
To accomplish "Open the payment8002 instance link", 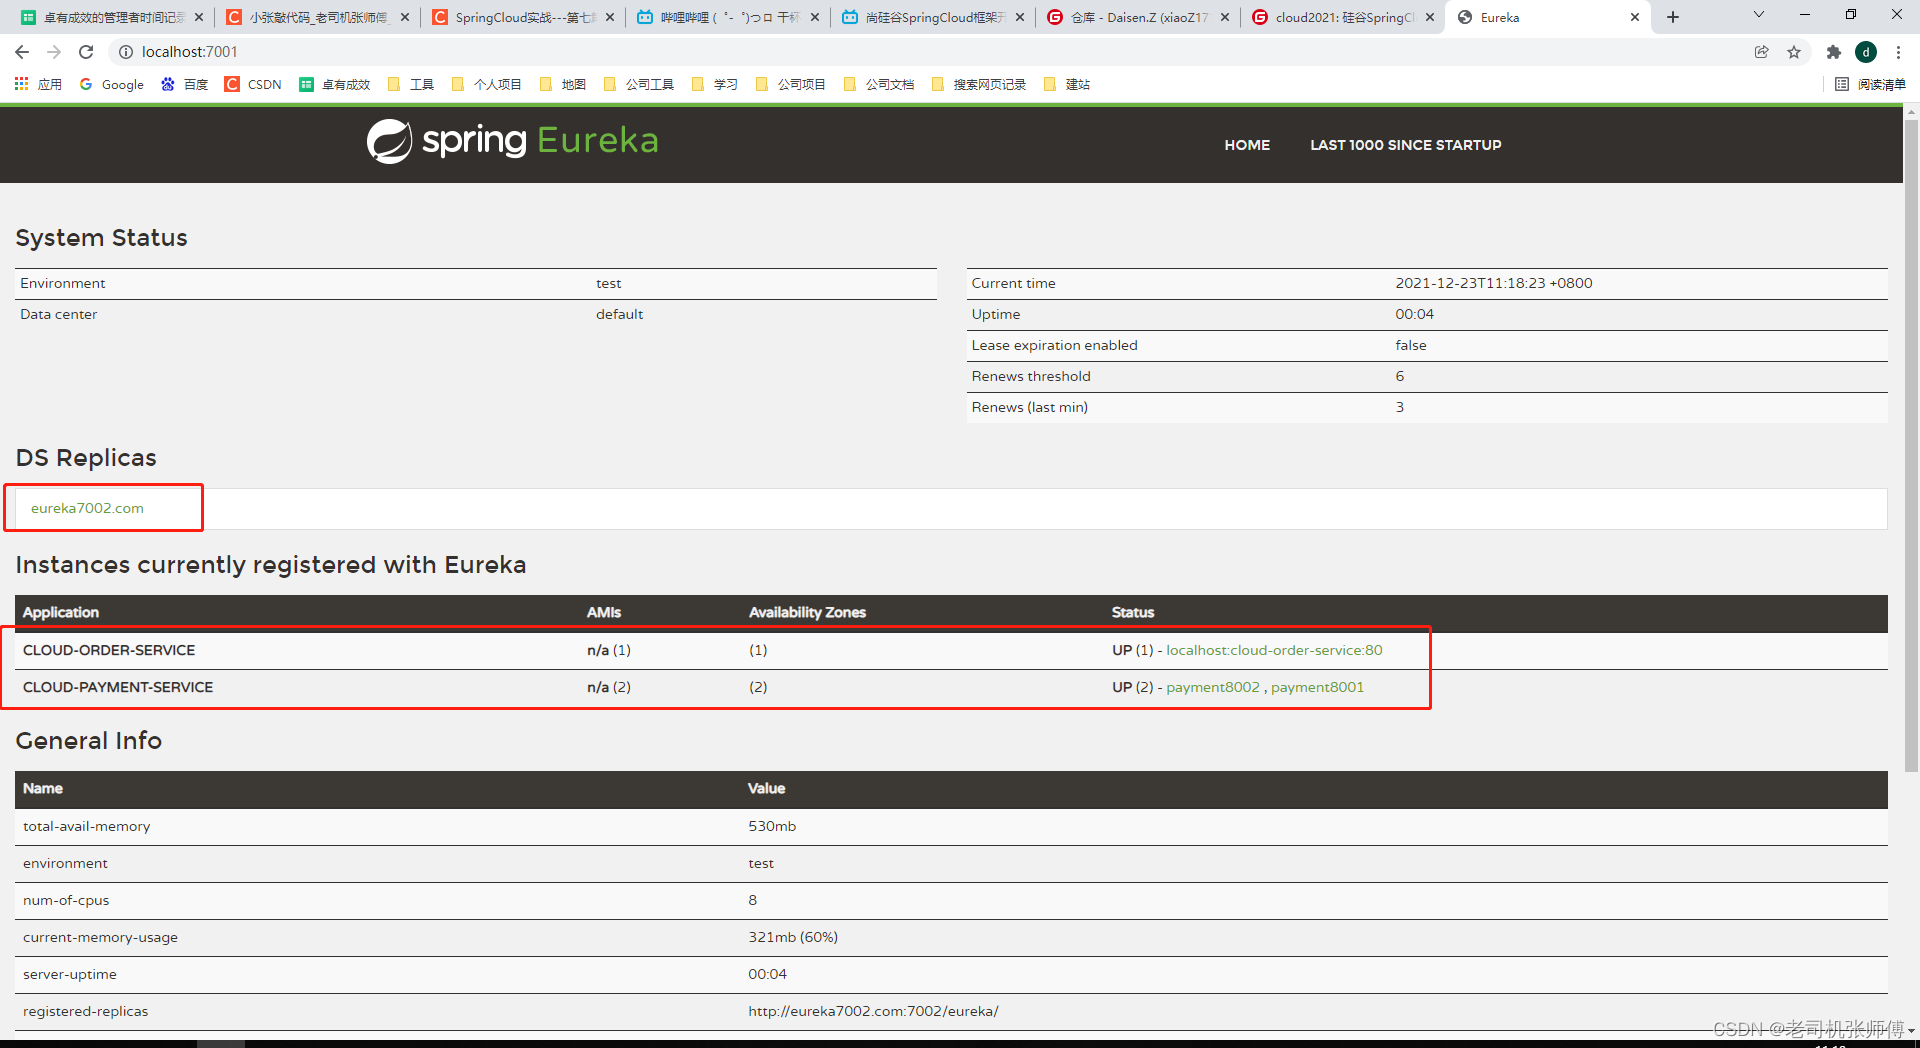I will click(x=1213, y=687).
